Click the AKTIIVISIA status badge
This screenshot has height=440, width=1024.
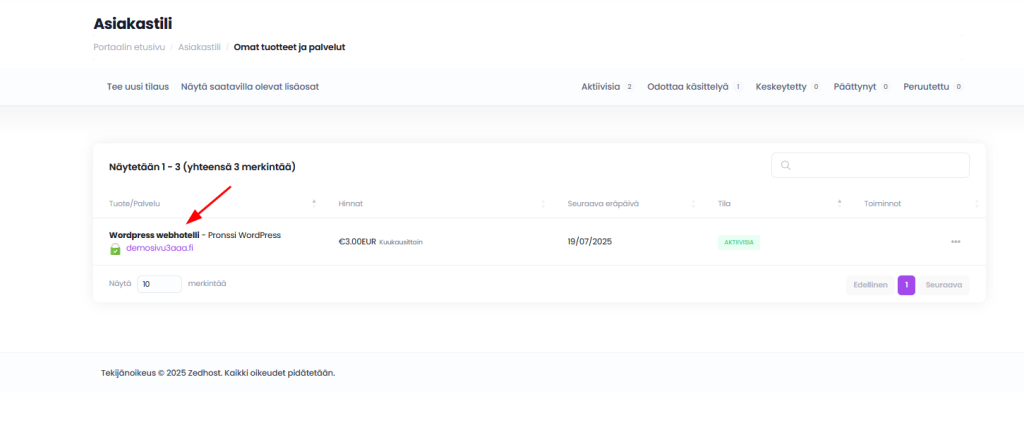[739, 242]
